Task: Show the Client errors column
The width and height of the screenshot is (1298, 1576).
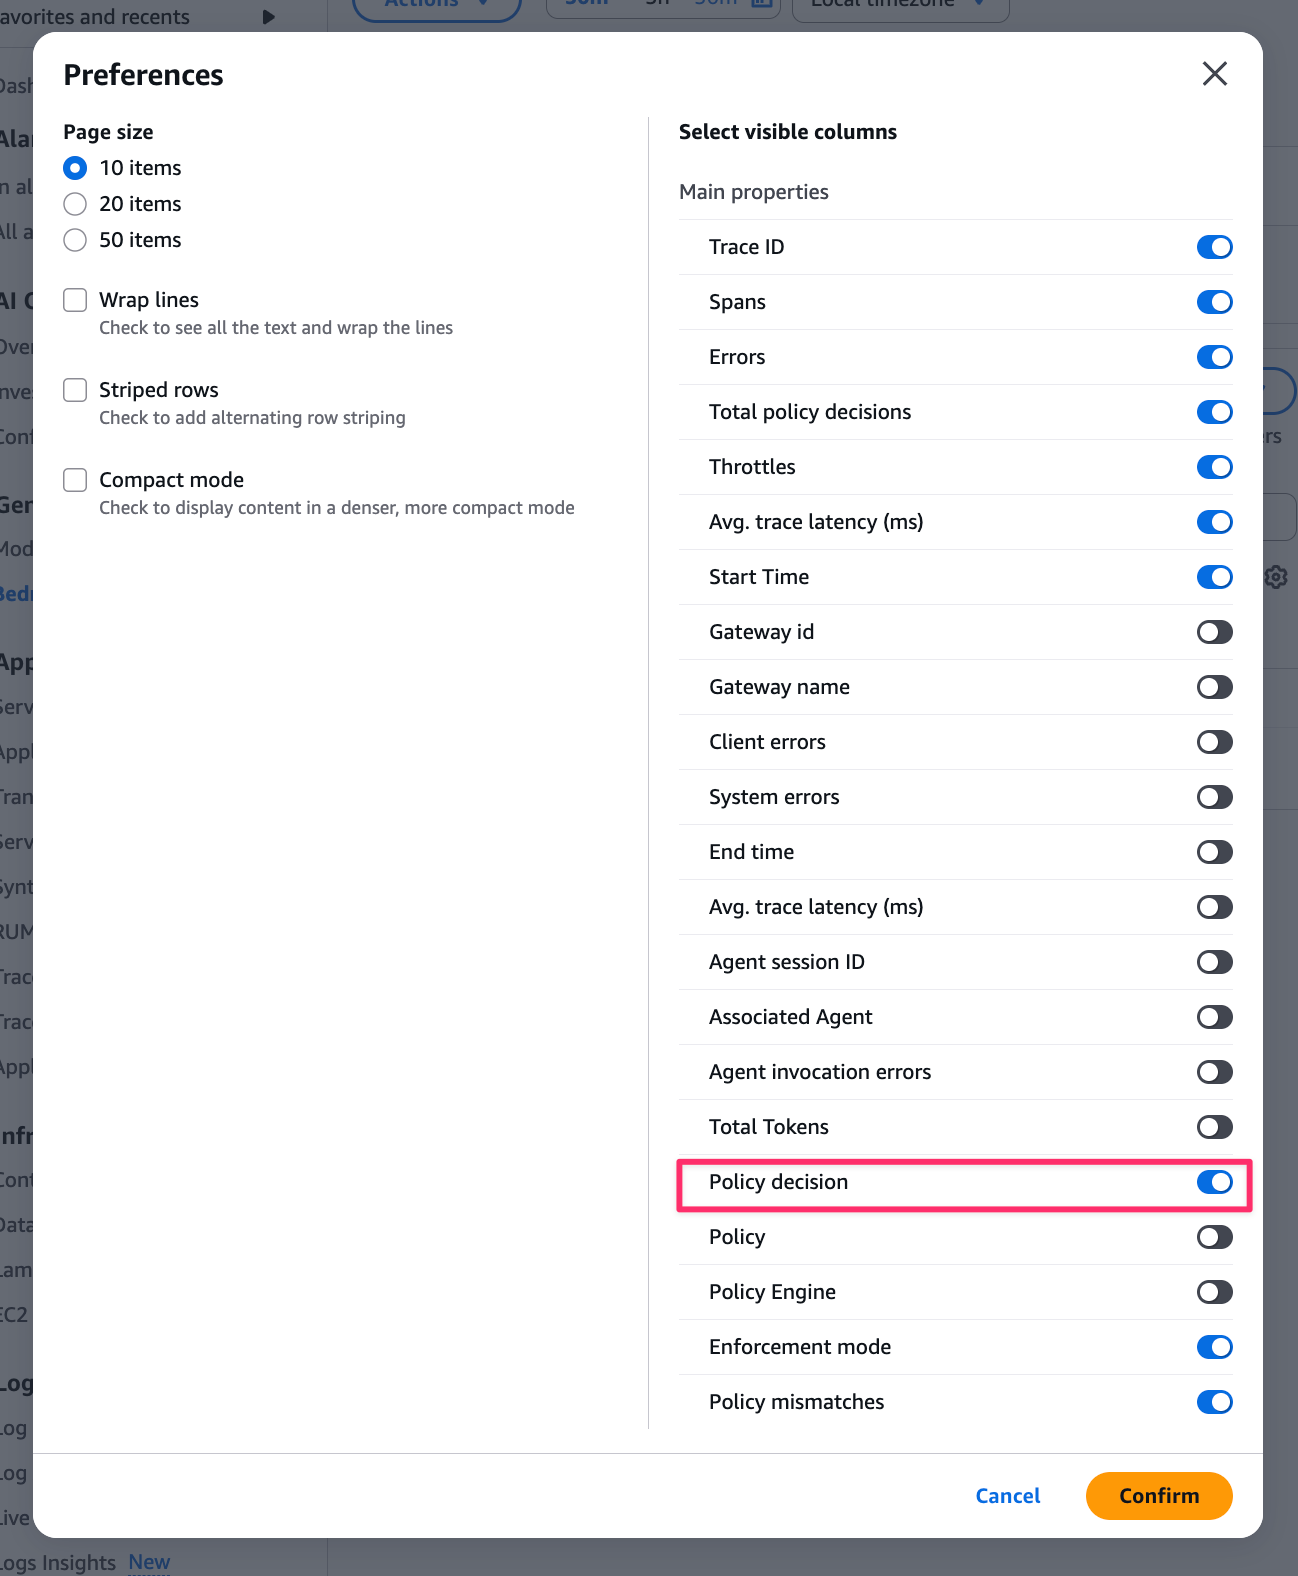Action: click(x=1214, y=742)
